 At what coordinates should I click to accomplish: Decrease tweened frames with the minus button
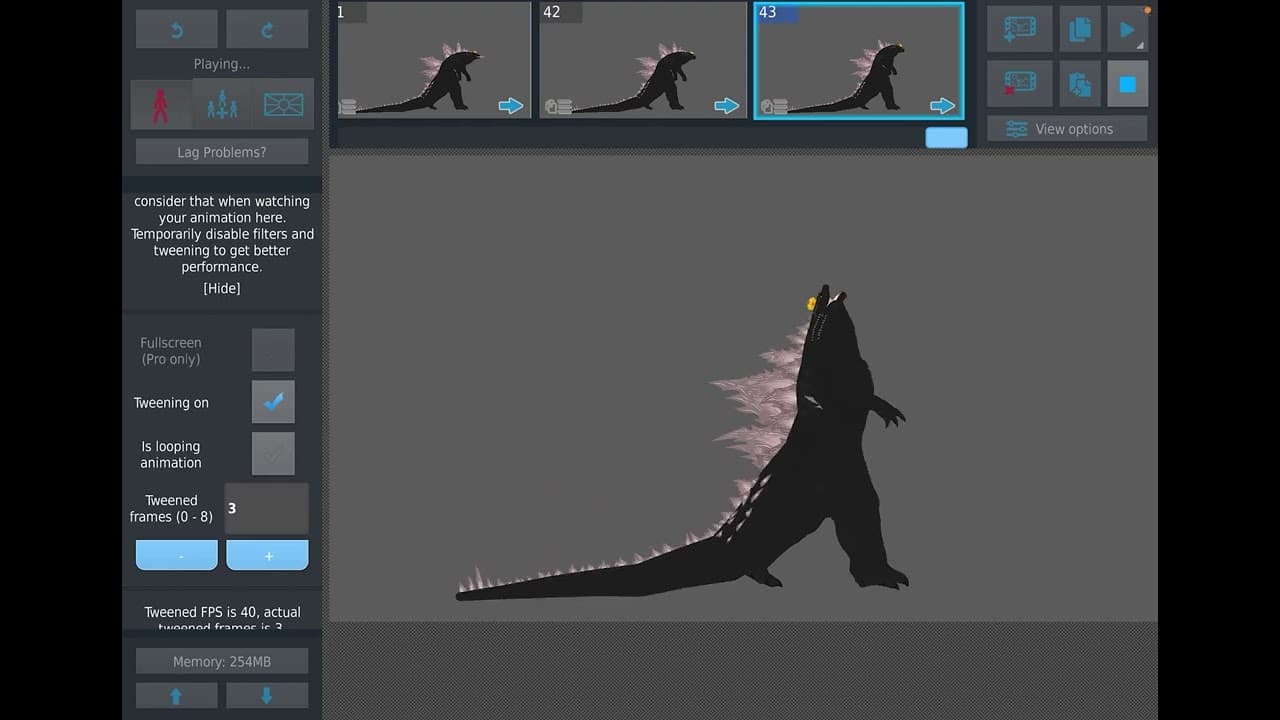pos(177,555)
